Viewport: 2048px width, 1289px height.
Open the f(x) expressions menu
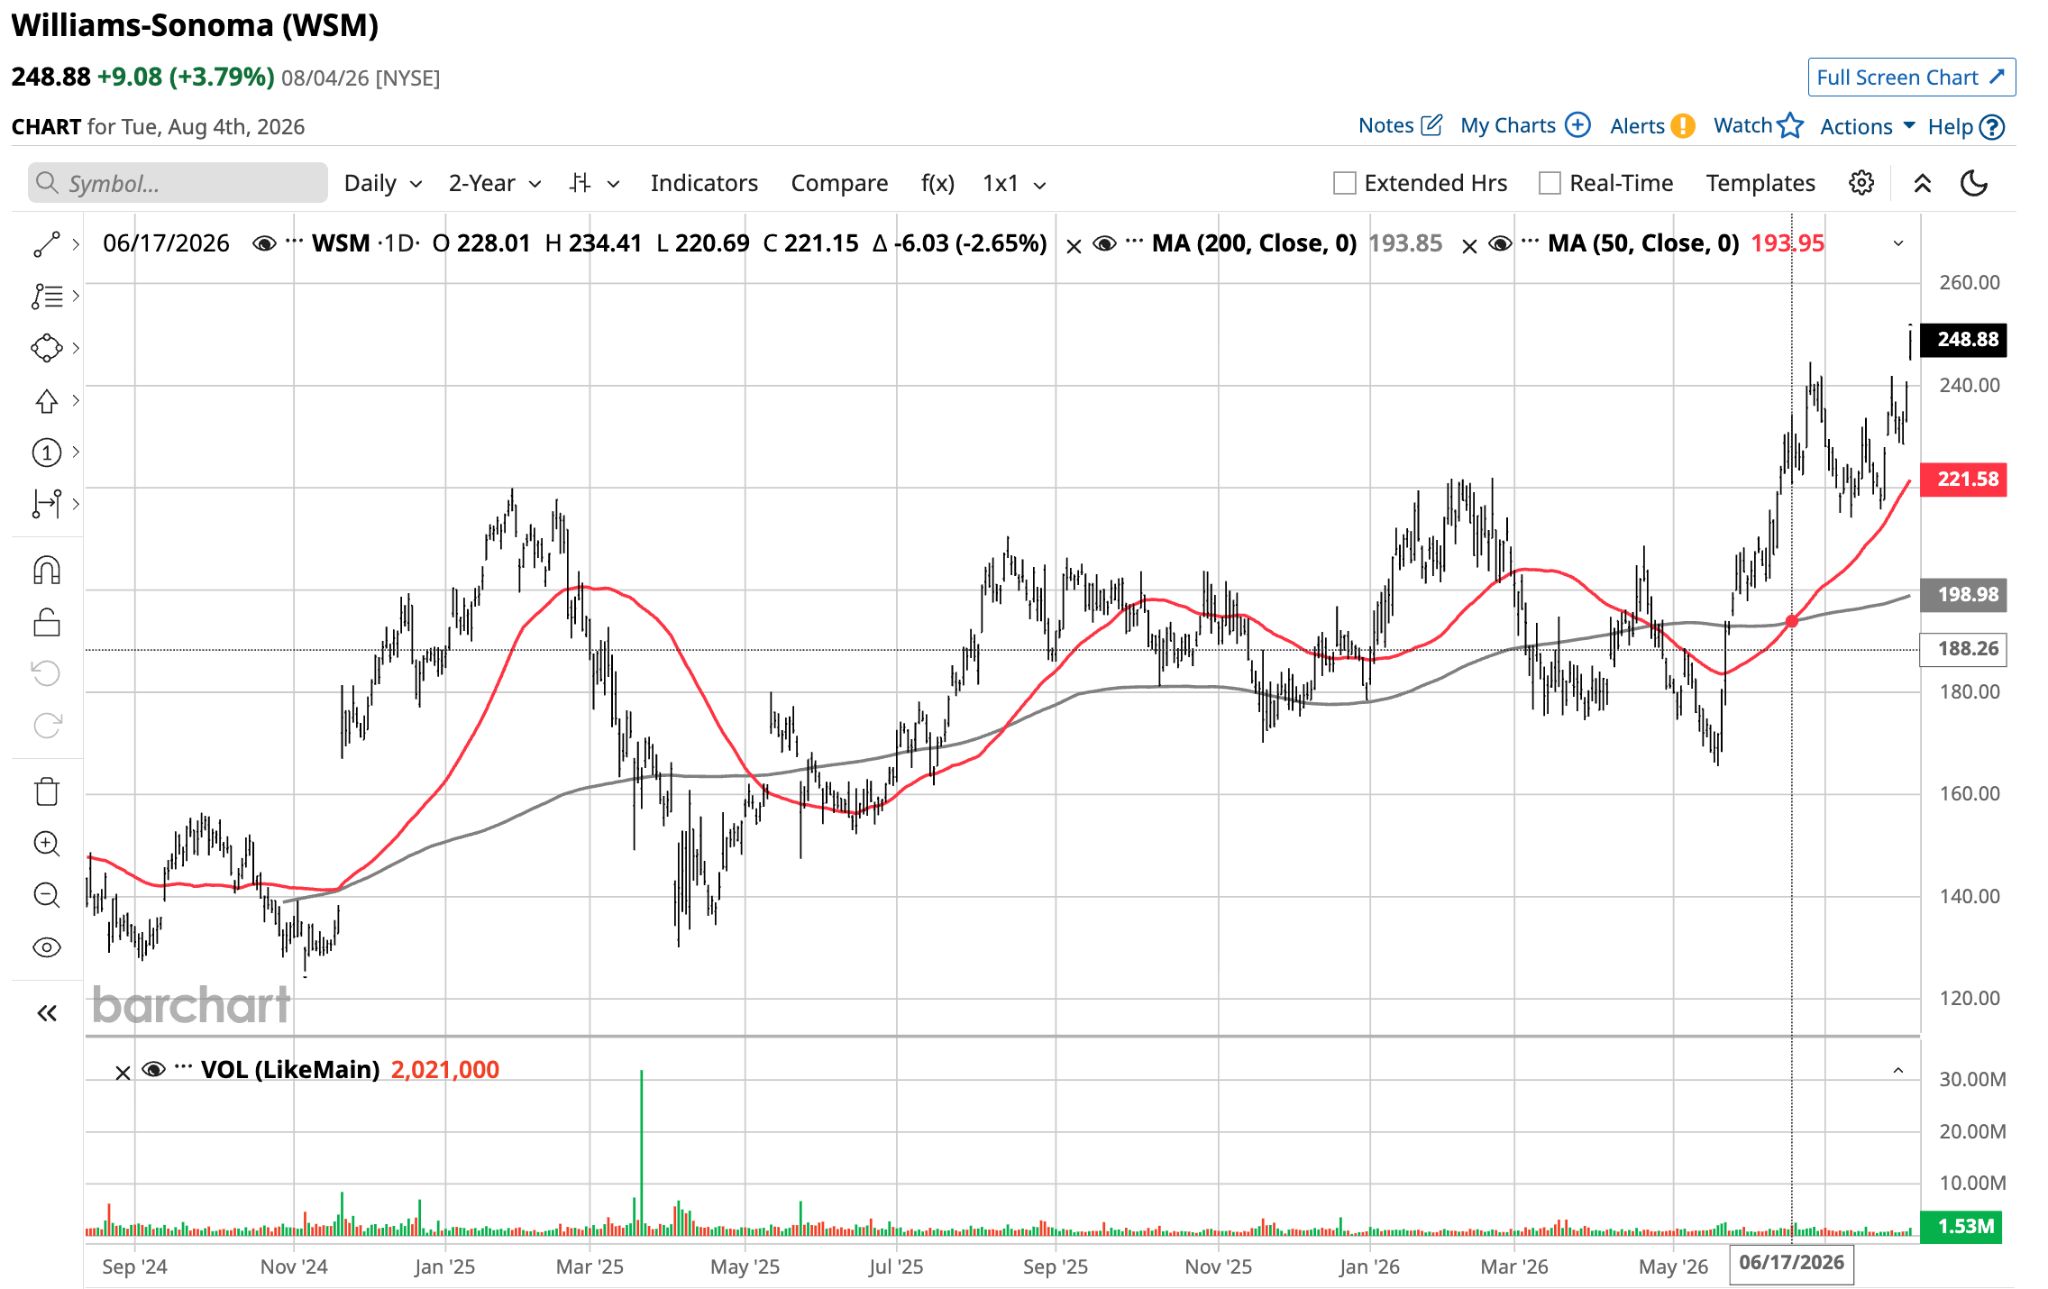tap(937, 183)
